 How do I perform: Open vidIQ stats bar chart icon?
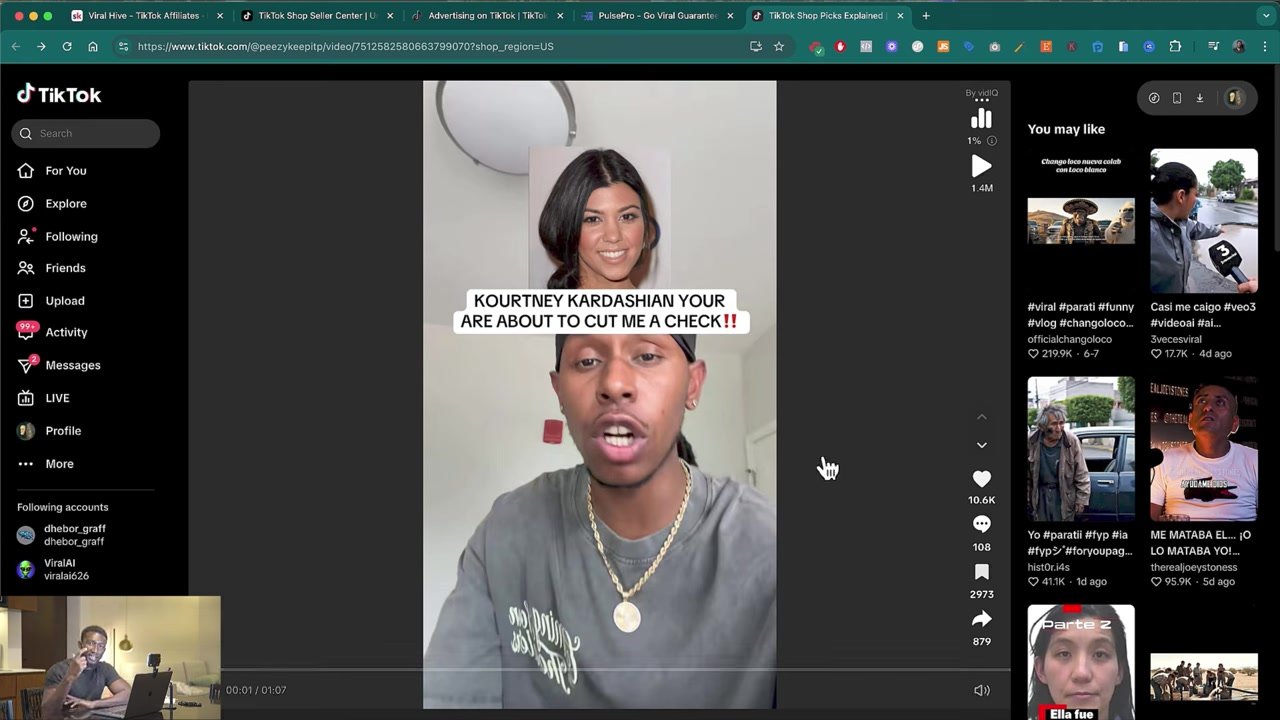click(x=981, y=119)
